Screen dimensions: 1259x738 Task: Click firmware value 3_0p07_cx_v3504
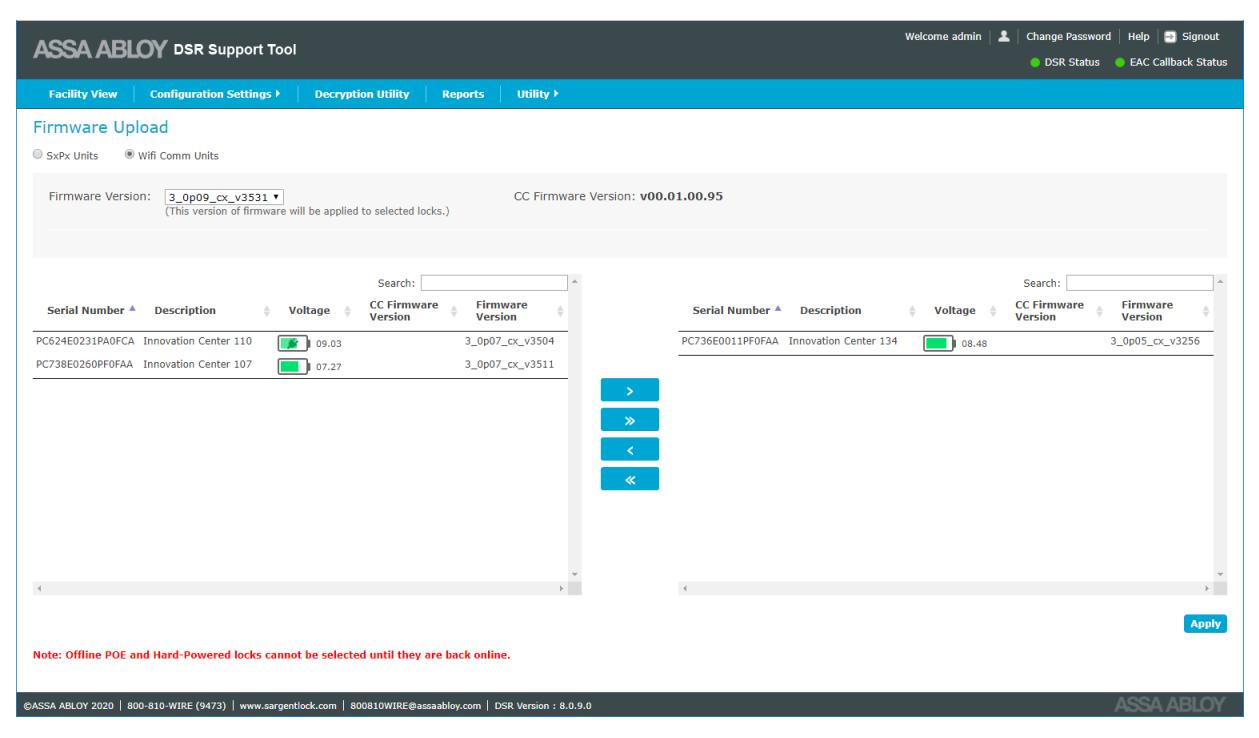point(510,342)
